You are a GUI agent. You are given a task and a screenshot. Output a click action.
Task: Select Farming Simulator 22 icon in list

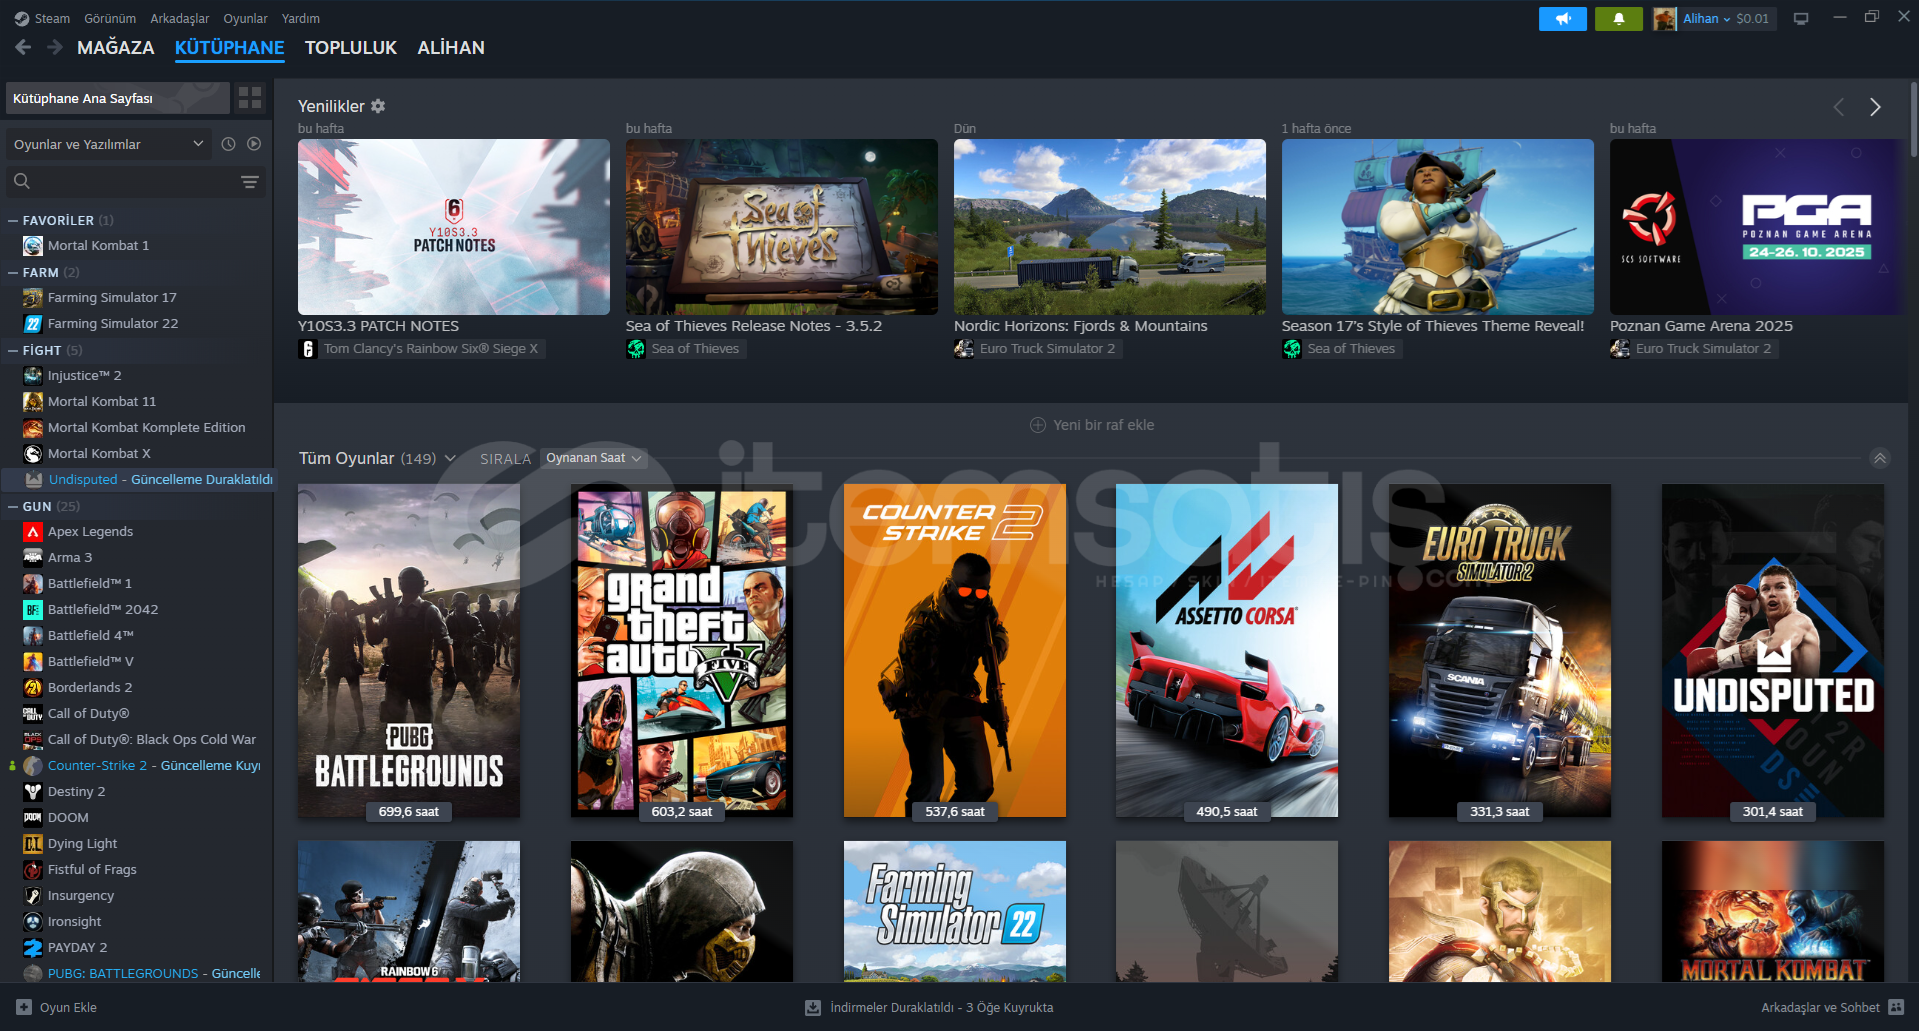pyautogui.click(x=33, y=324)
